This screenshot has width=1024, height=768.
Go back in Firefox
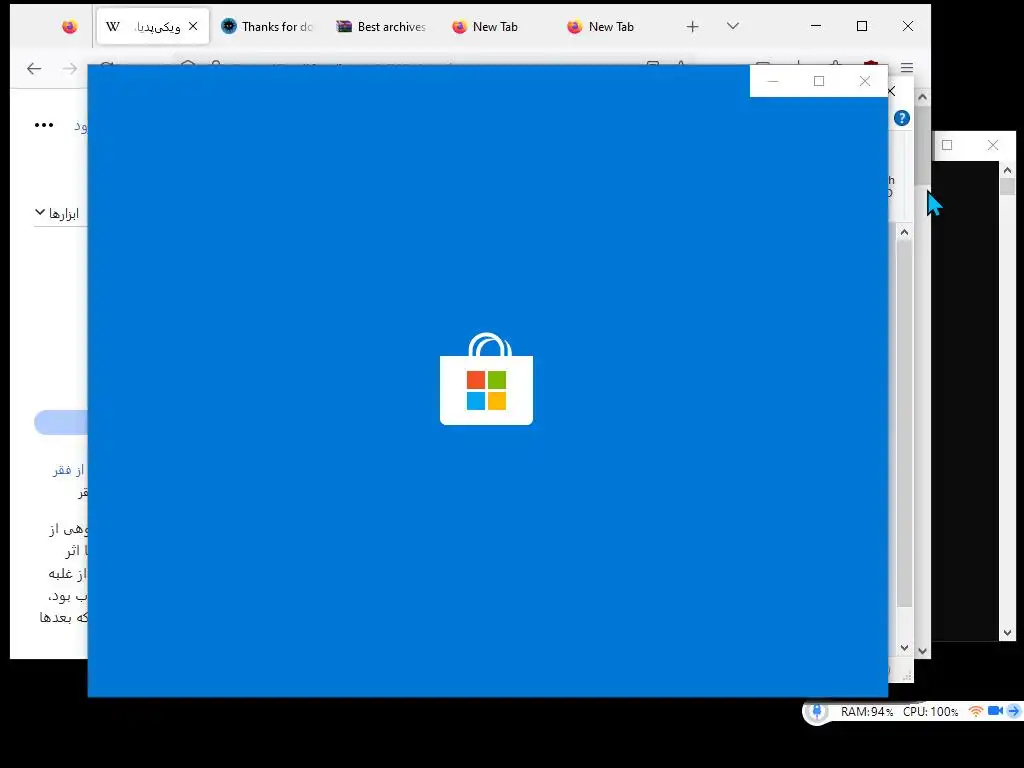34,68
